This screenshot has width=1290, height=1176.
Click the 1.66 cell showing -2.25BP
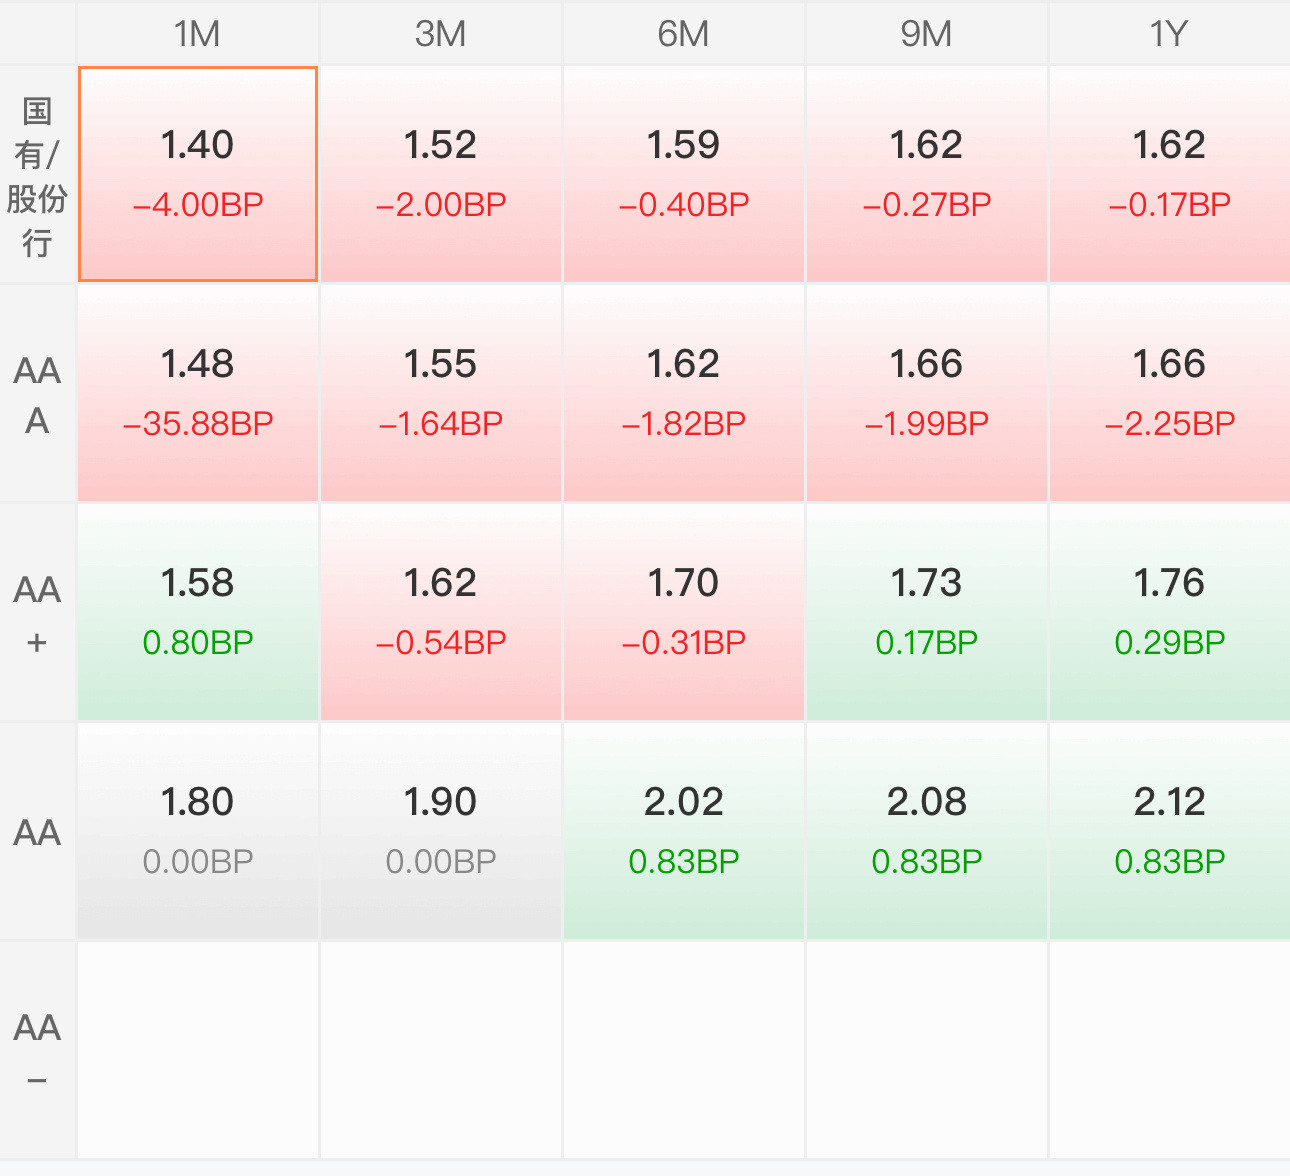coord(1170,393)
